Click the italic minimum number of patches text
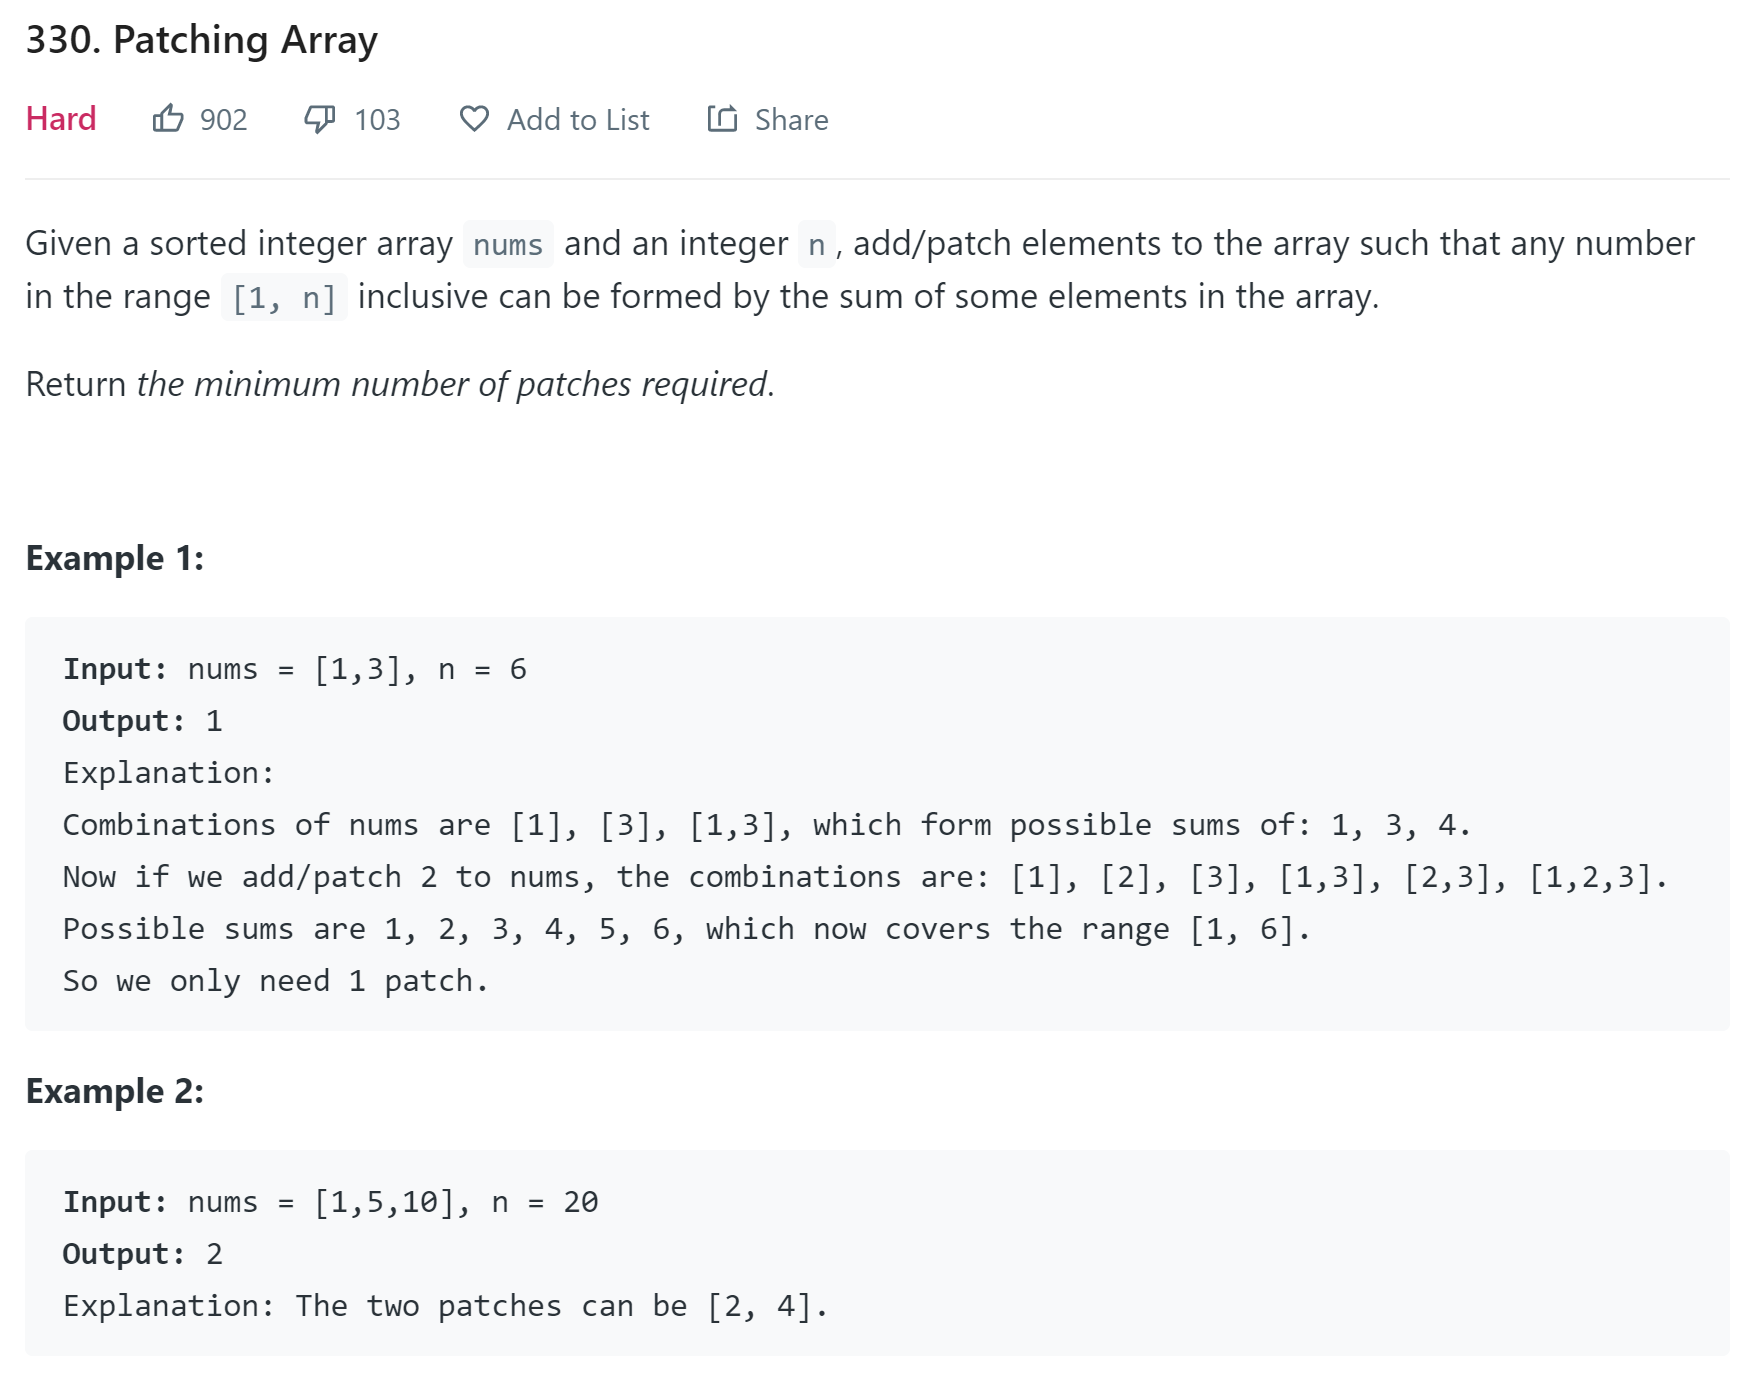This screenshot has height=1373, width=1751. tap(456, 384)
